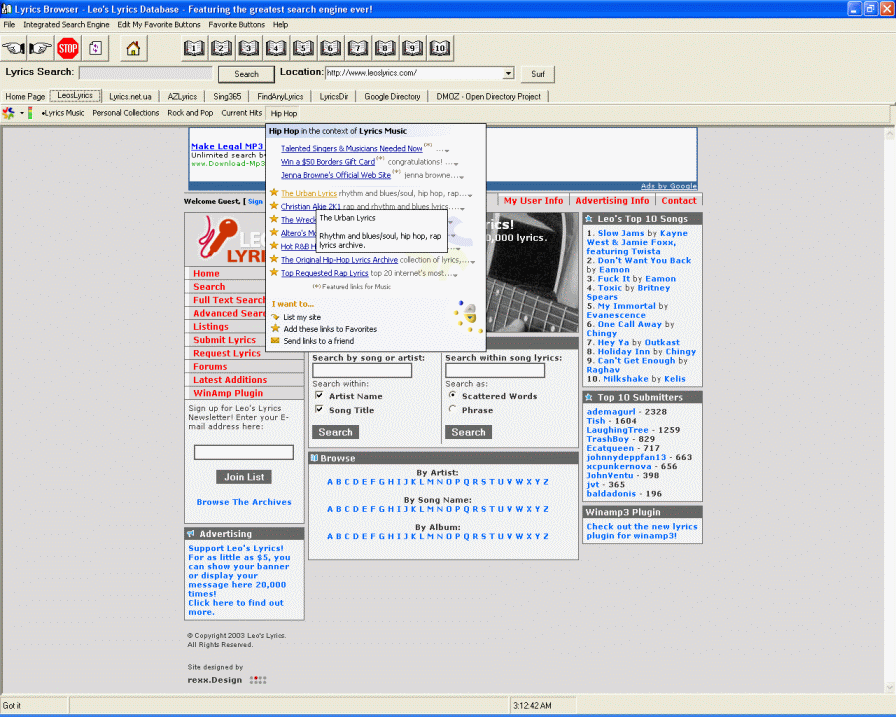Expand arrow after The Urban Lyrics entry
This screenshot has height=717, width=896.
[x=470, y=195]
